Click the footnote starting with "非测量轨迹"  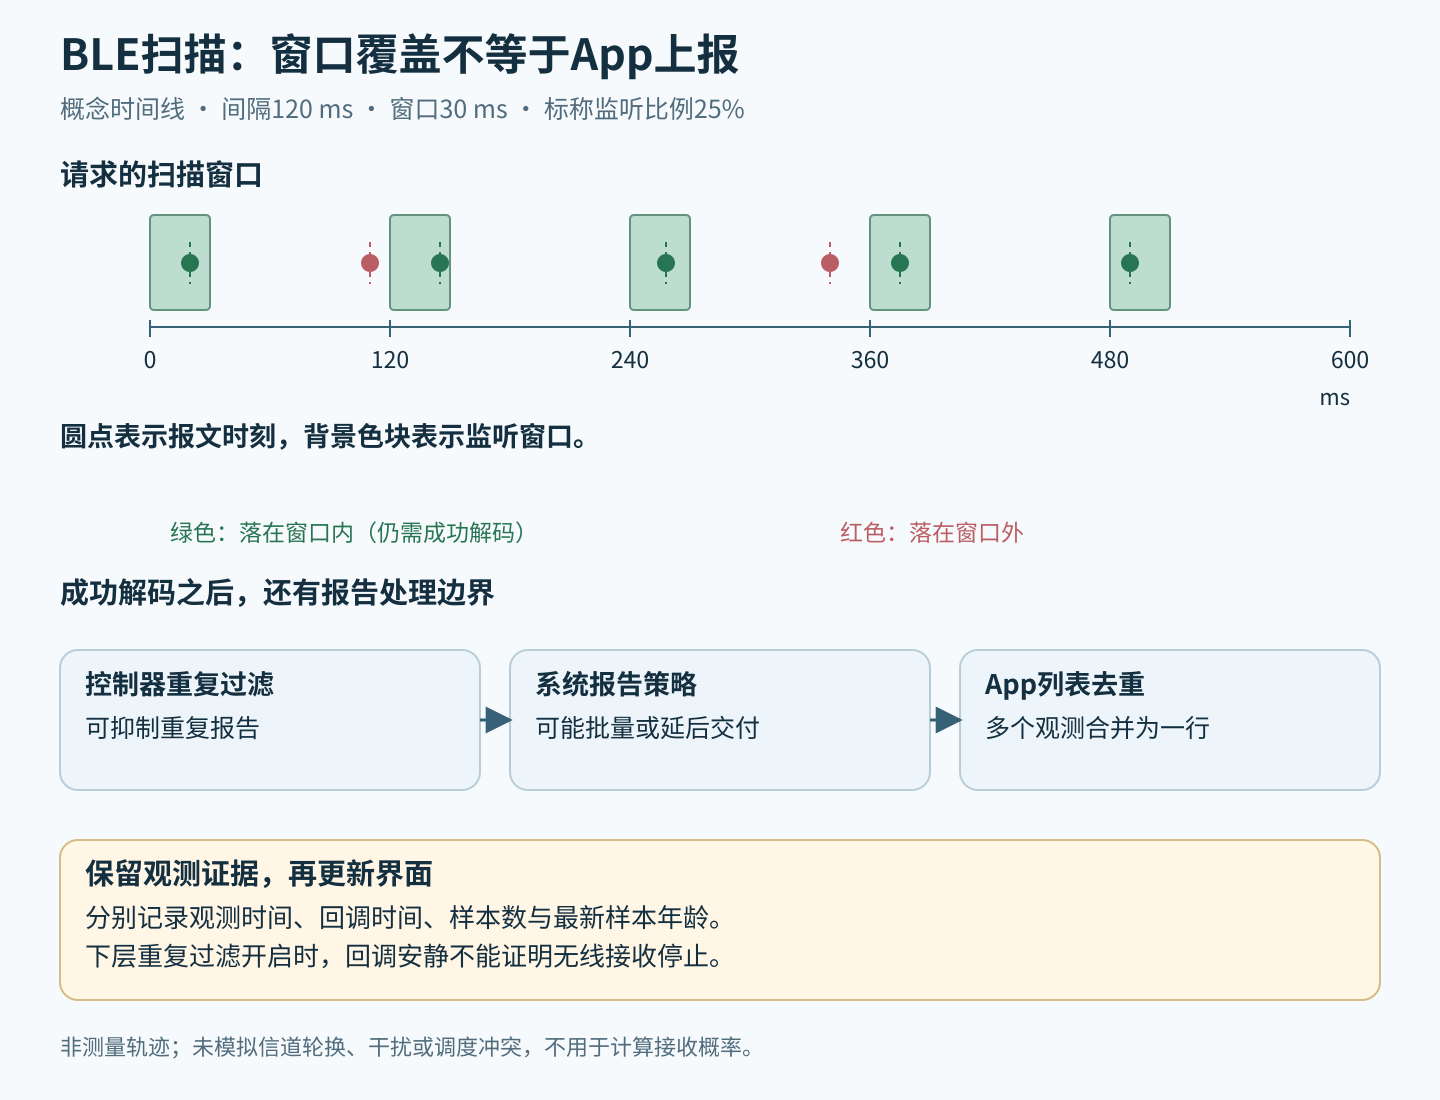[409, 1047]
